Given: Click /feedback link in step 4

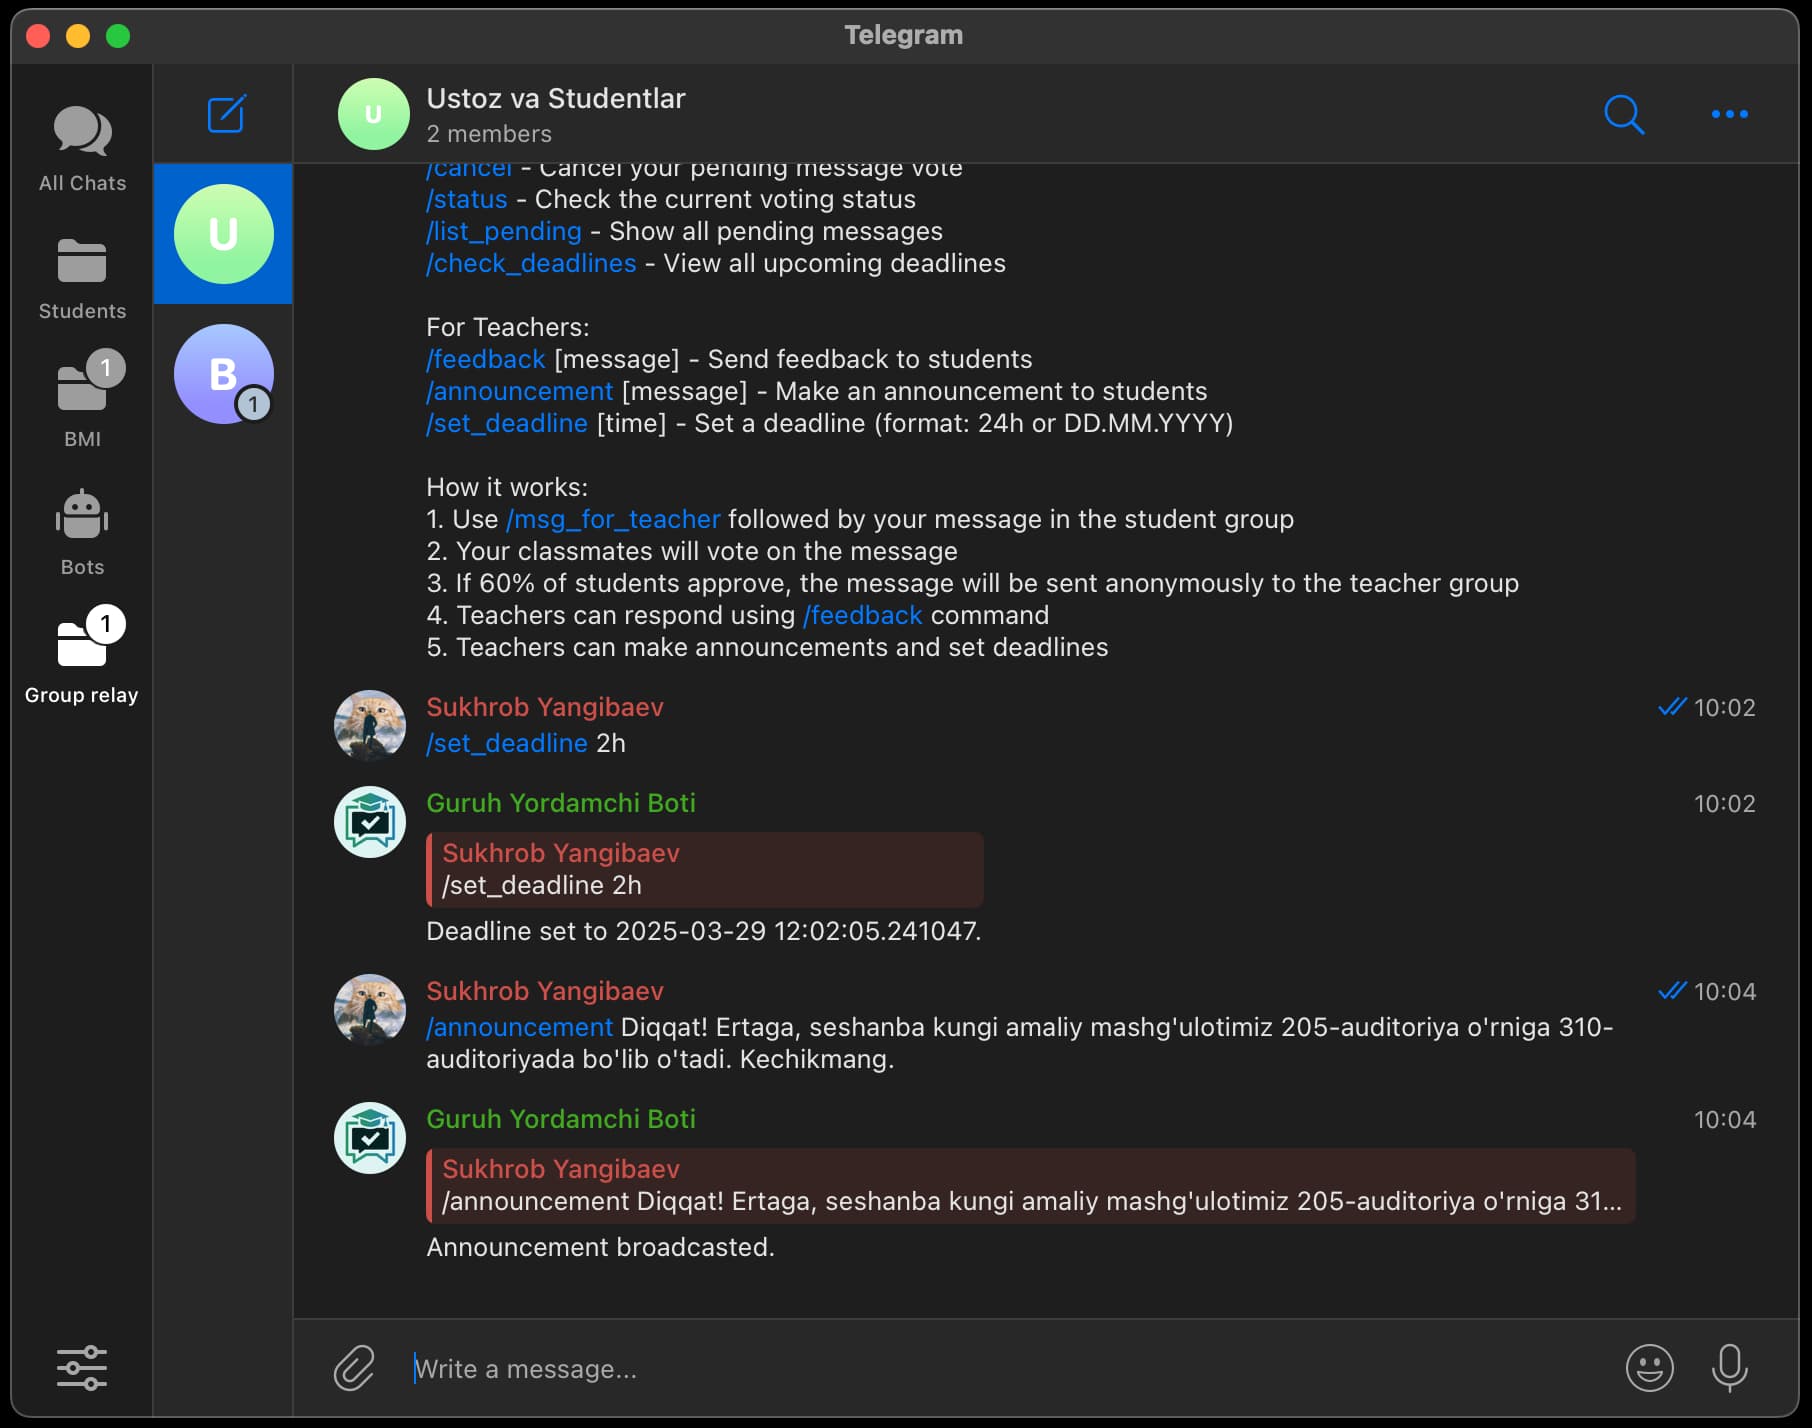Looking at the screenshot, I should click(863, 615).
